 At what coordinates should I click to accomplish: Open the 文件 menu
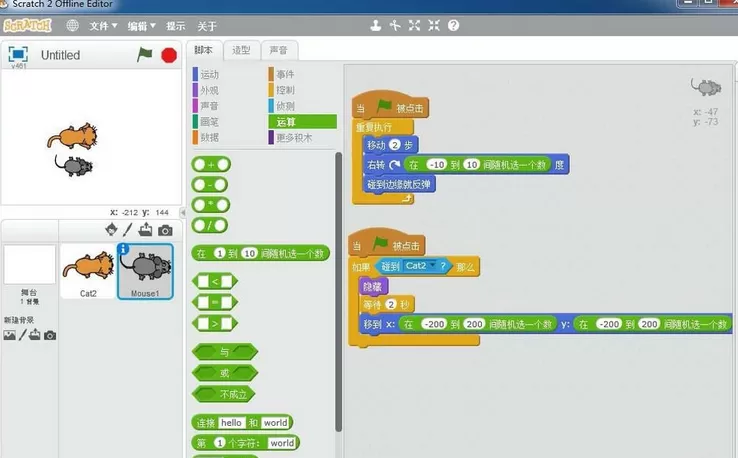103,26
